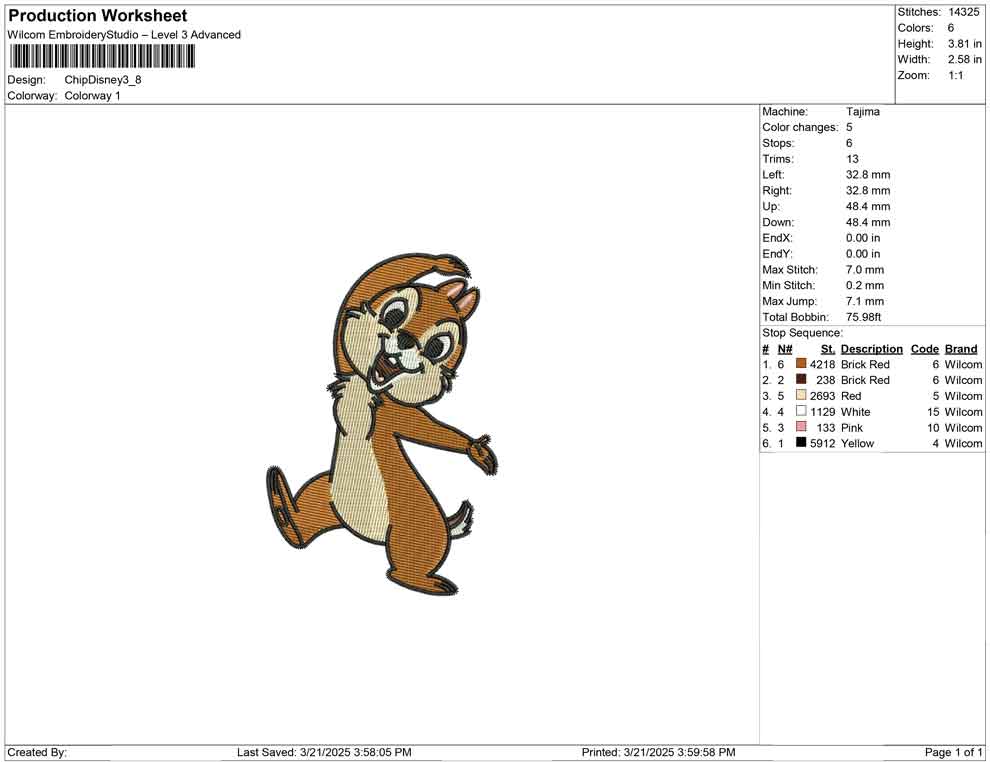Click the barcode under the header
The width and height of the screenshot is (990, 762).
coord(101,57)
